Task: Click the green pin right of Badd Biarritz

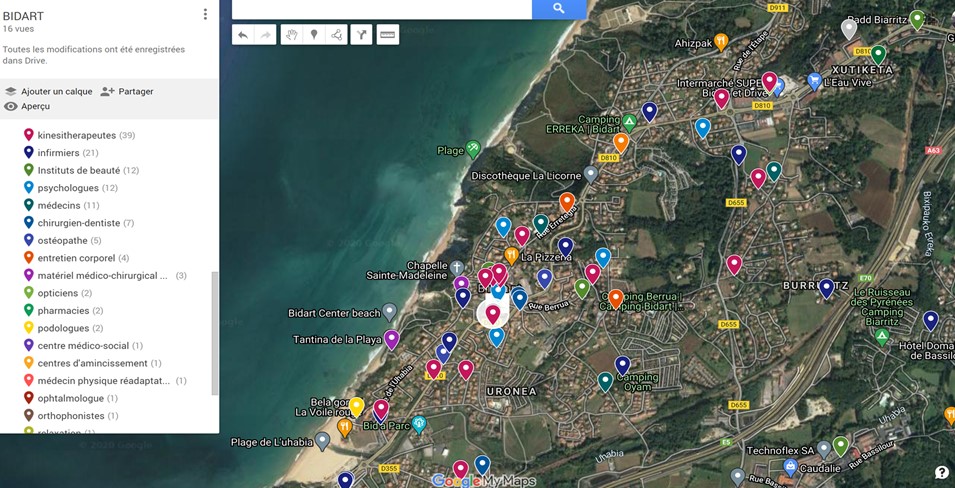Action: click(x=917, y=19)
